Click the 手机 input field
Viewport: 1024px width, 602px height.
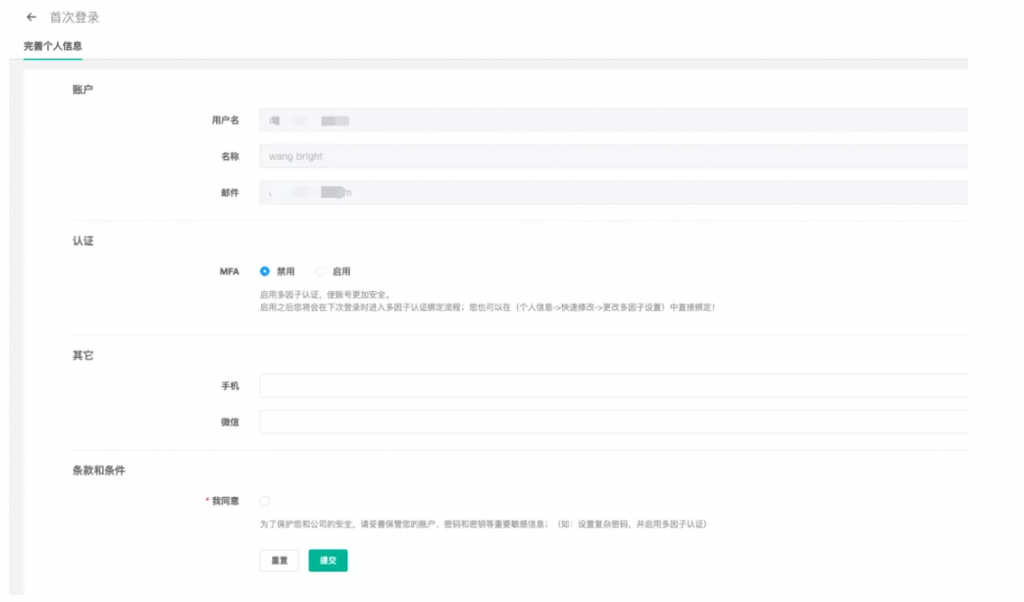click(x=613, y=386)
